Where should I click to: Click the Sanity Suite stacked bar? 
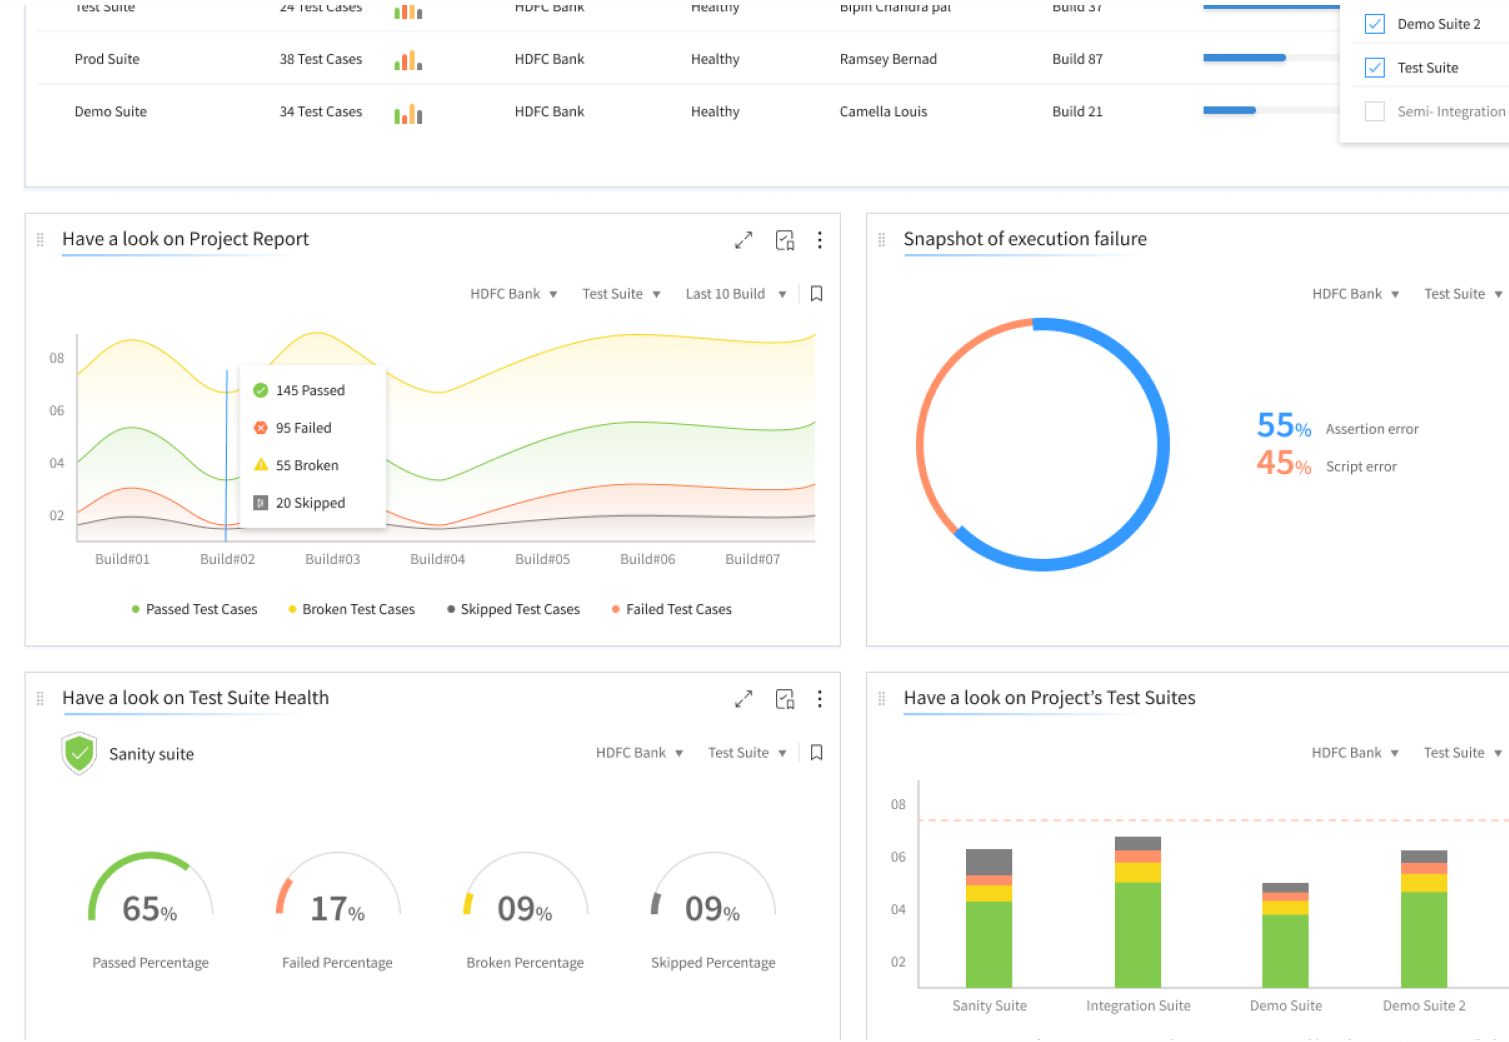(989, 918)
